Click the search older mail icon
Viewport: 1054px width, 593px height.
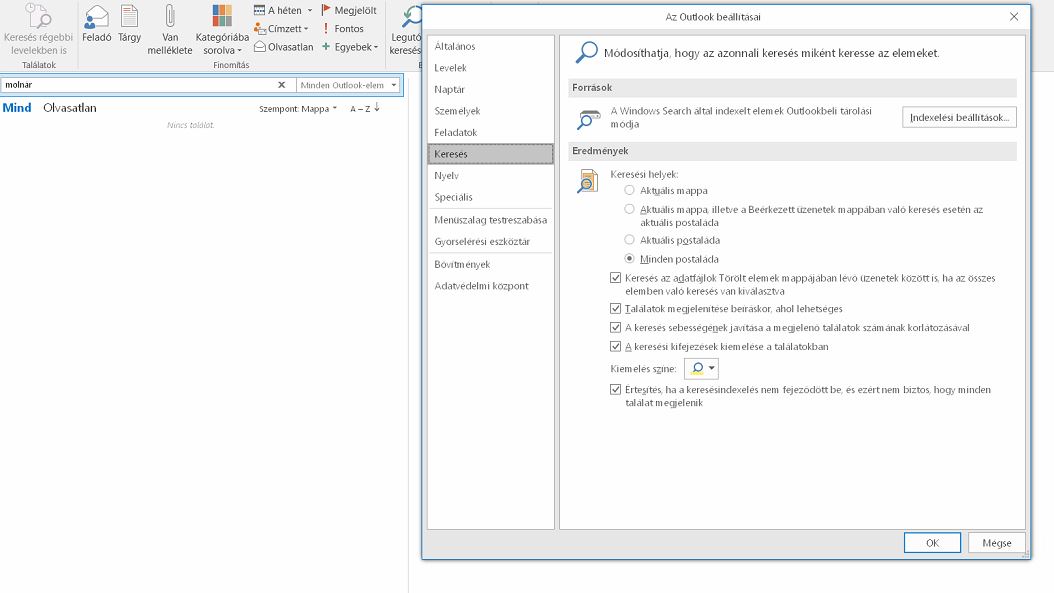click(x=38, y=16)
